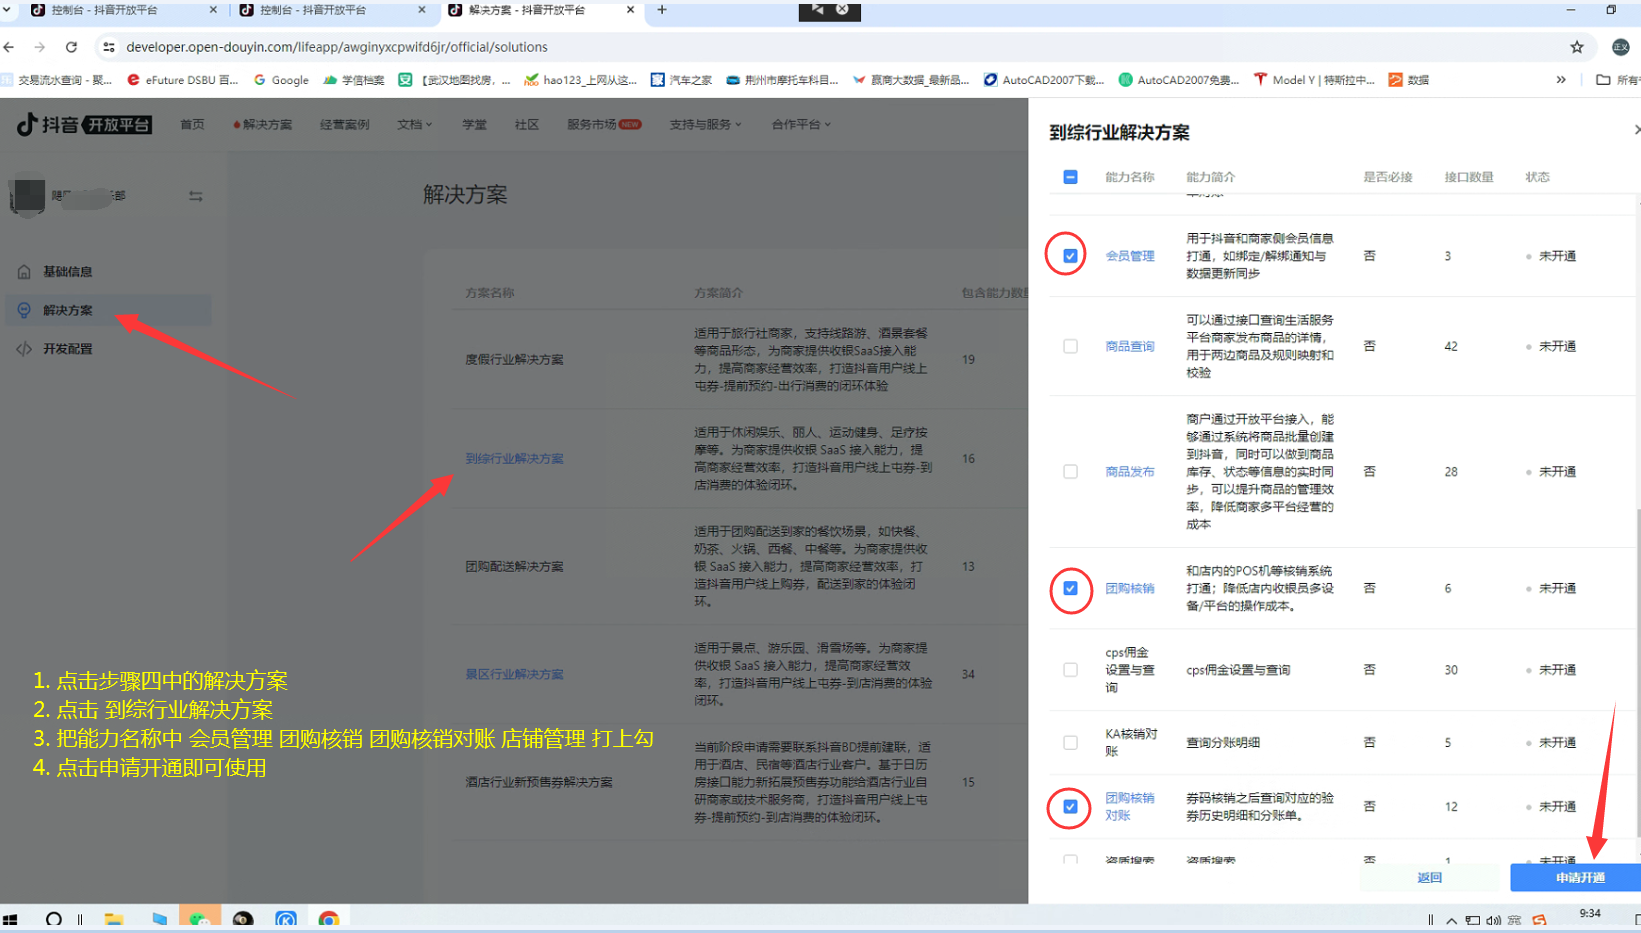Open 社区 in top navigation
The width and height of the screenshot is (1641, 933).
527,125
